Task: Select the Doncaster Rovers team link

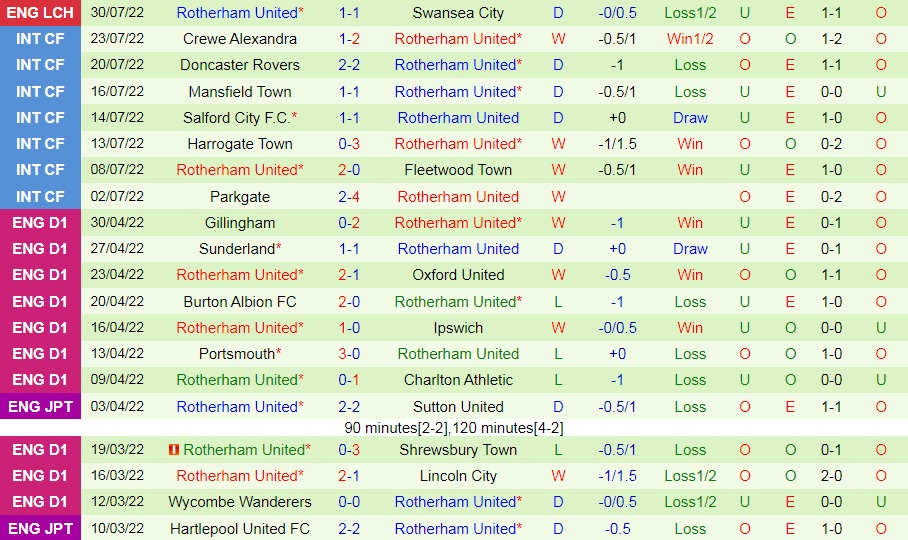Action: tap(240, 65)
